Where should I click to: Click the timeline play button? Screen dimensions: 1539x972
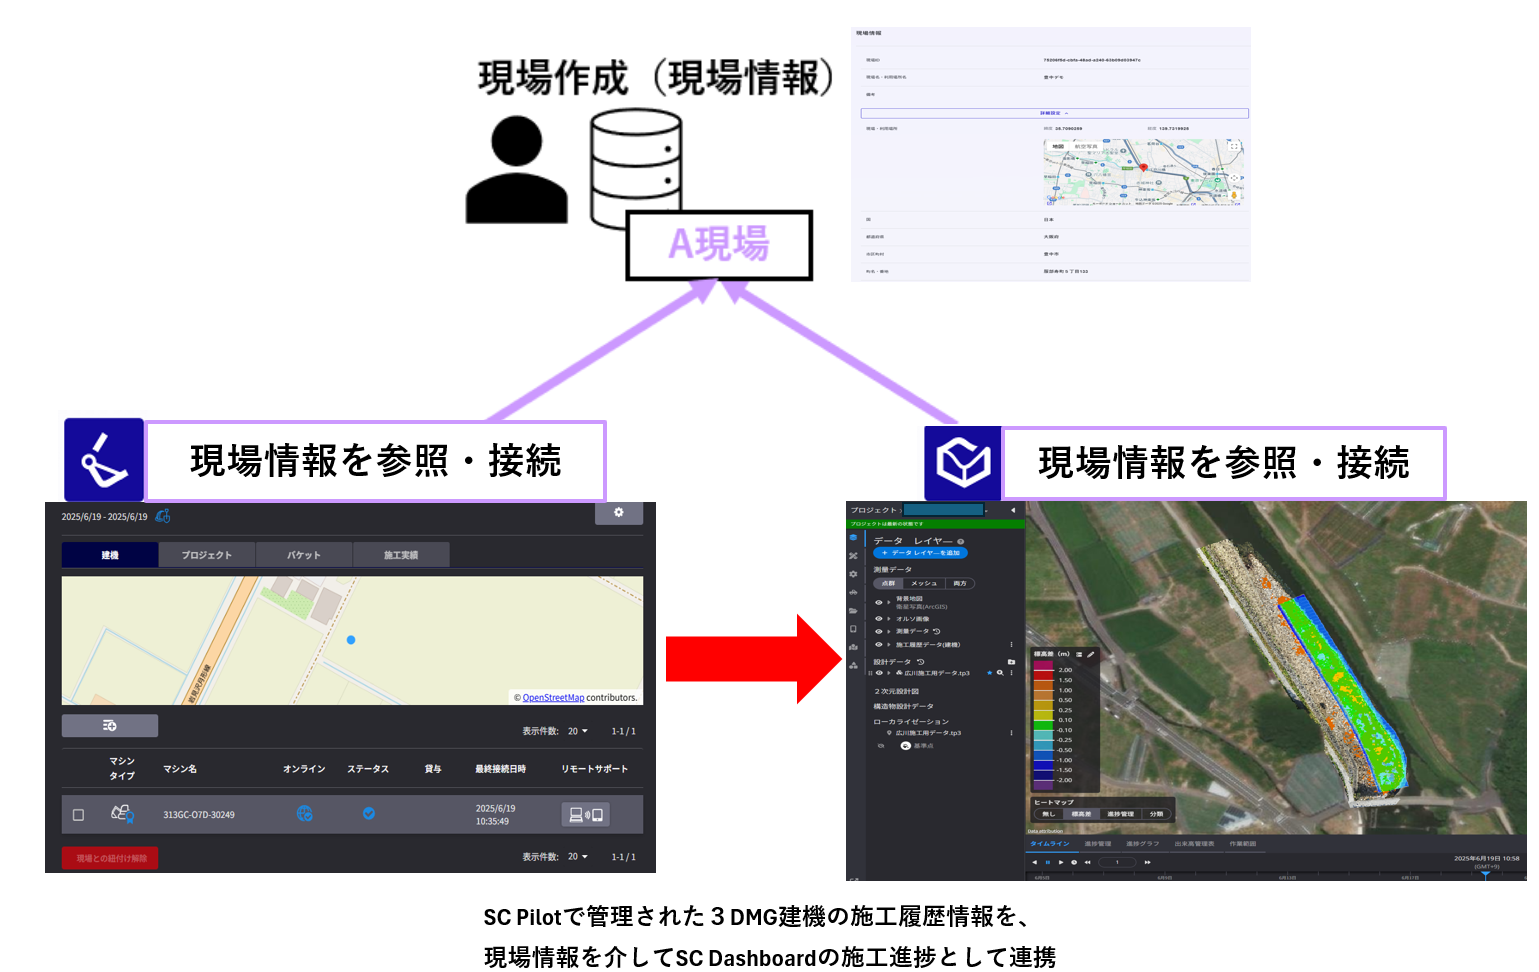tap(1061, 862)
